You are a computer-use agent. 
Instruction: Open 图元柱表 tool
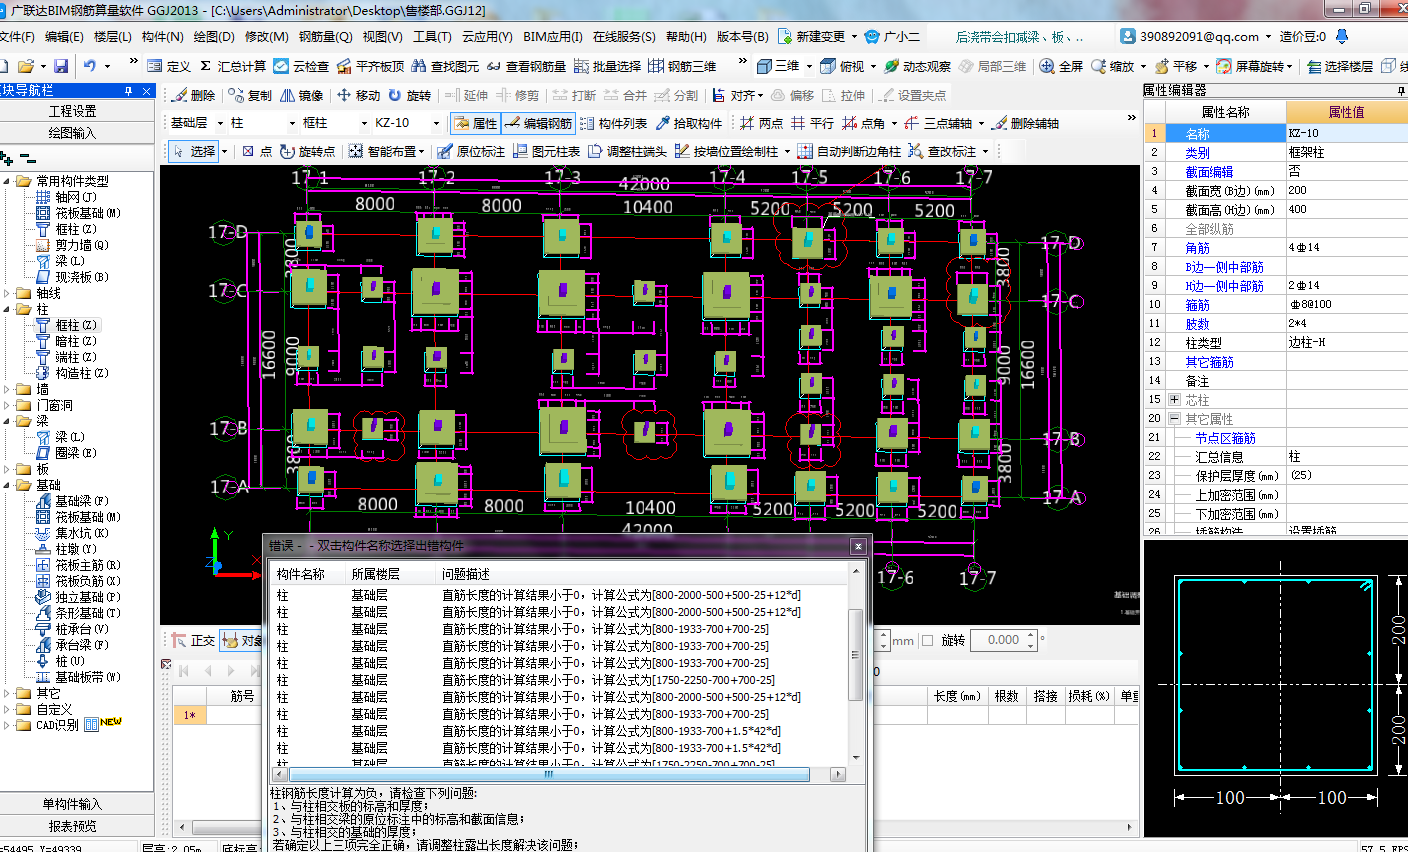tap(547, 151)
